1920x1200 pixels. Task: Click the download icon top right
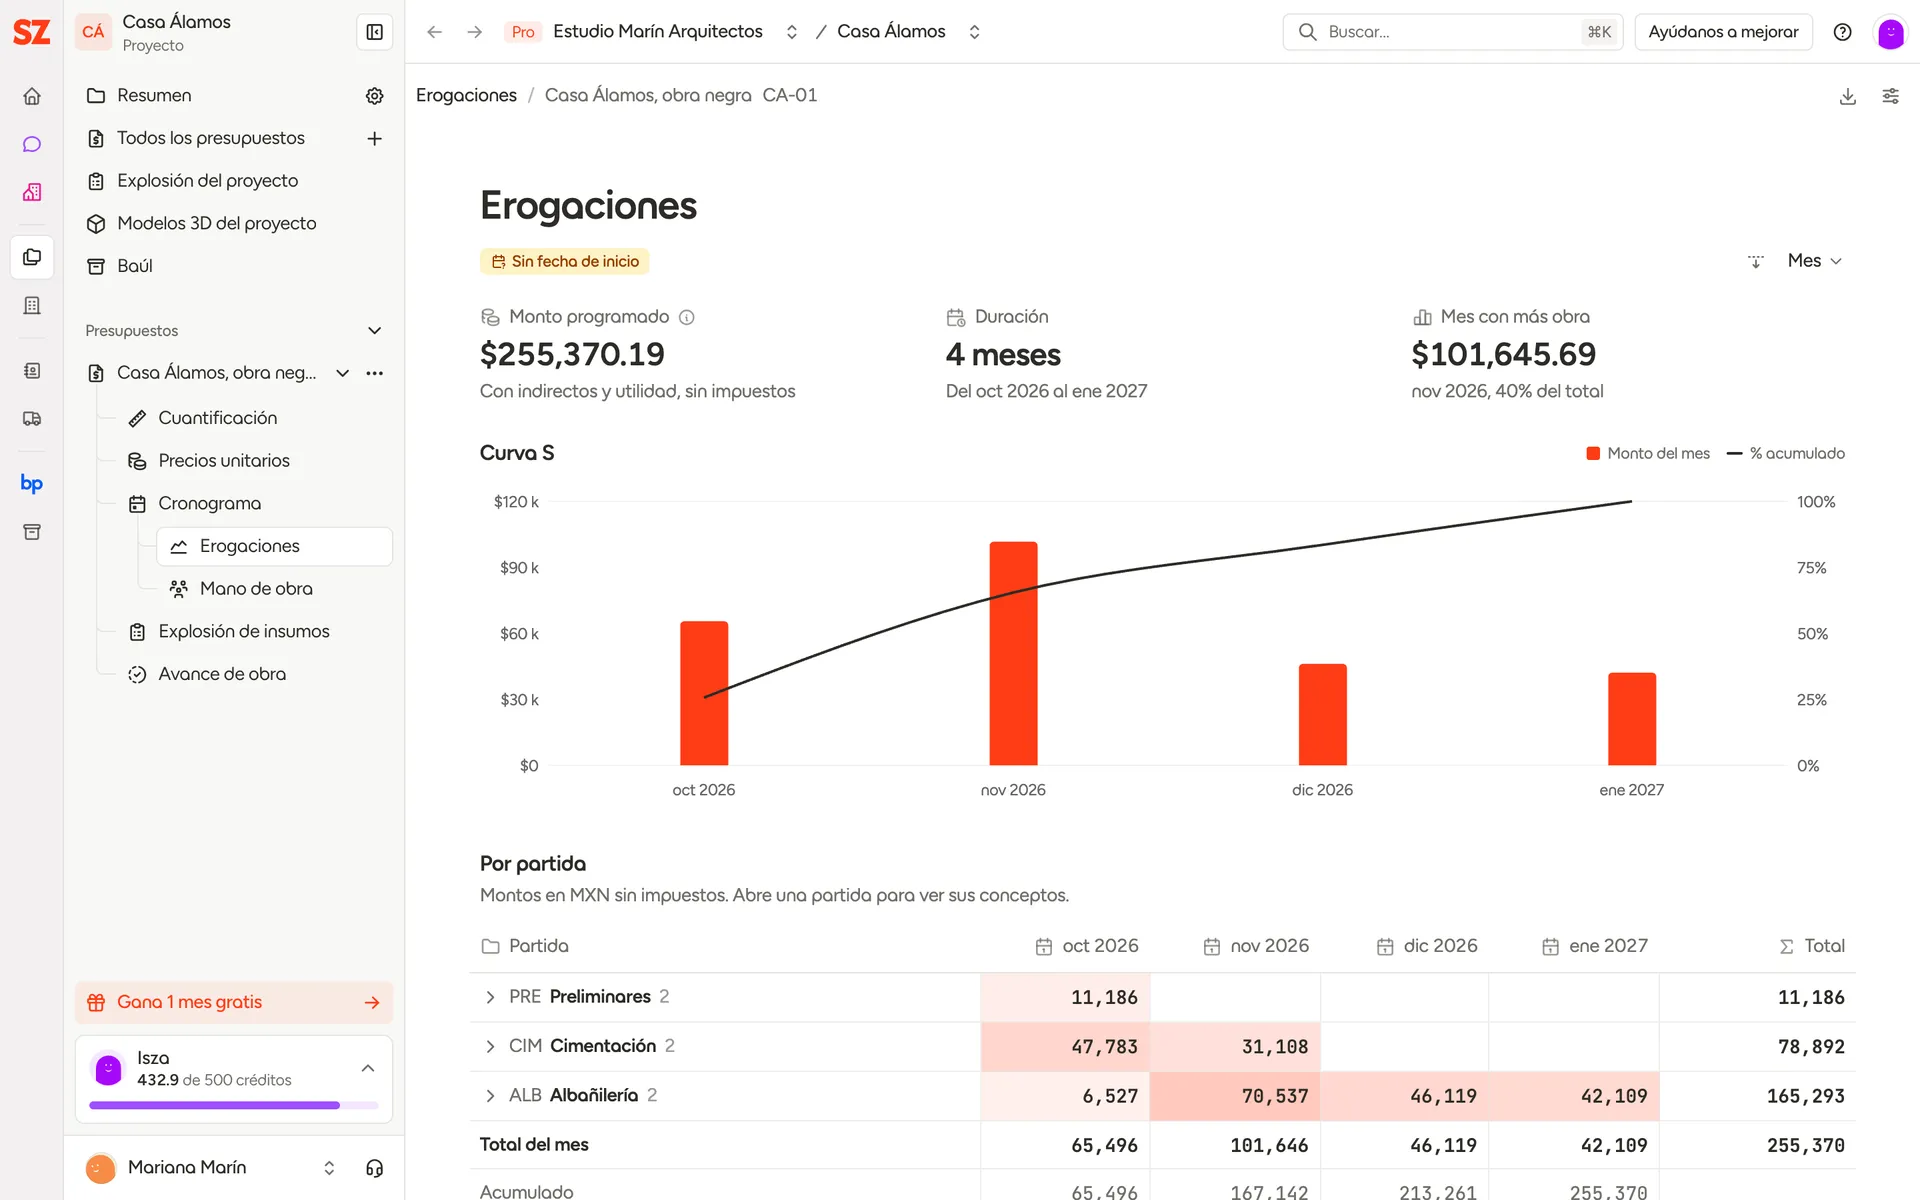pyautogui.click(x=1848, y=96)
